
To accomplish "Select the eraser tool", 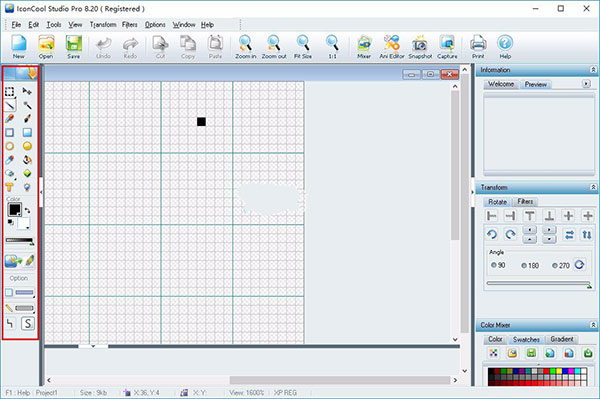I will tap(10, 174).
